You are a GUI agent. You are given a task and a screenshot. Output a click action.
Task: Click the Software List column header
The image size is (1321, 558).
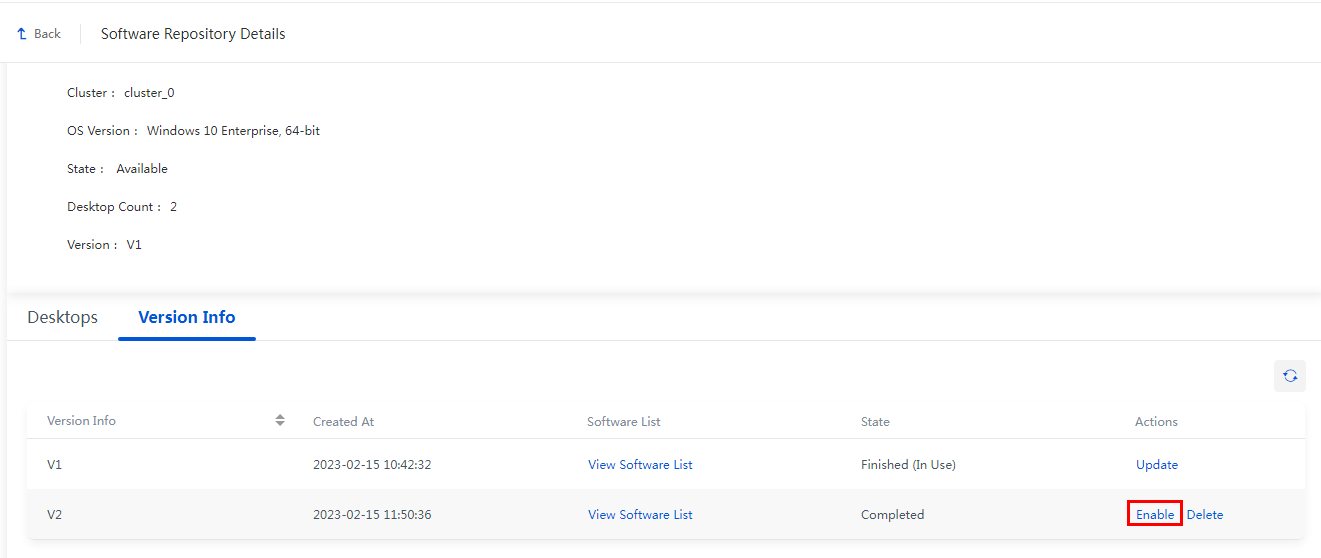(624, 422)
